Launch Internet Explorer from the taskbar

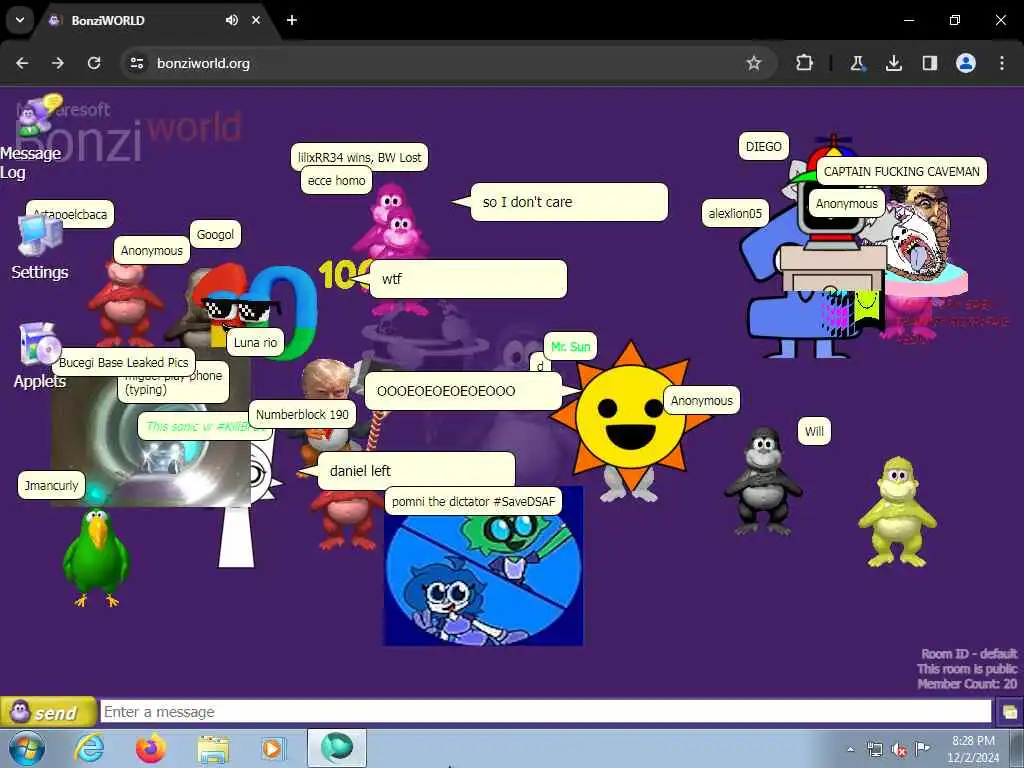coord(89,748)
